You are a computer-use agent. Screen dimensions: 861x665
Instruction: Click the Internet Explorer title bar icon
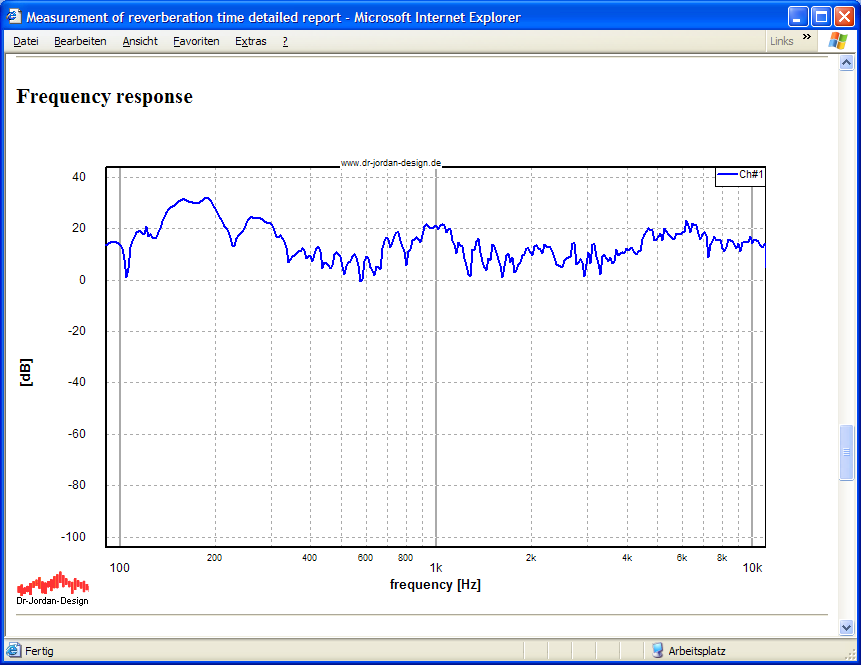click(13, 16)
